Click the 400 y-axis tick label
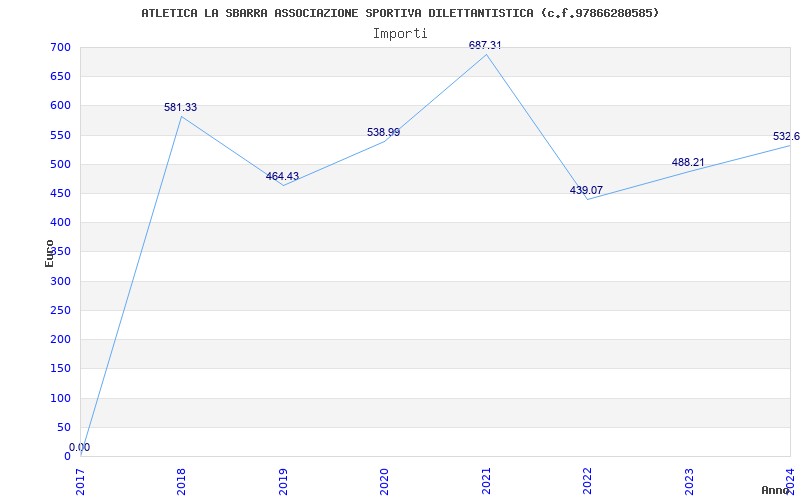The width and height of the screenshot is (800, 500). (x=60, y=222)
